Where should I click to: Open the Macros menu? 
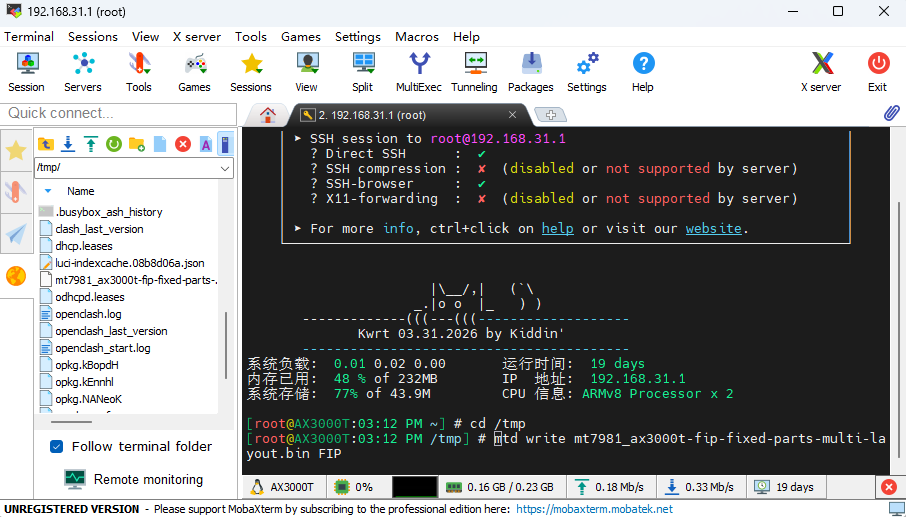coord(417,37)
